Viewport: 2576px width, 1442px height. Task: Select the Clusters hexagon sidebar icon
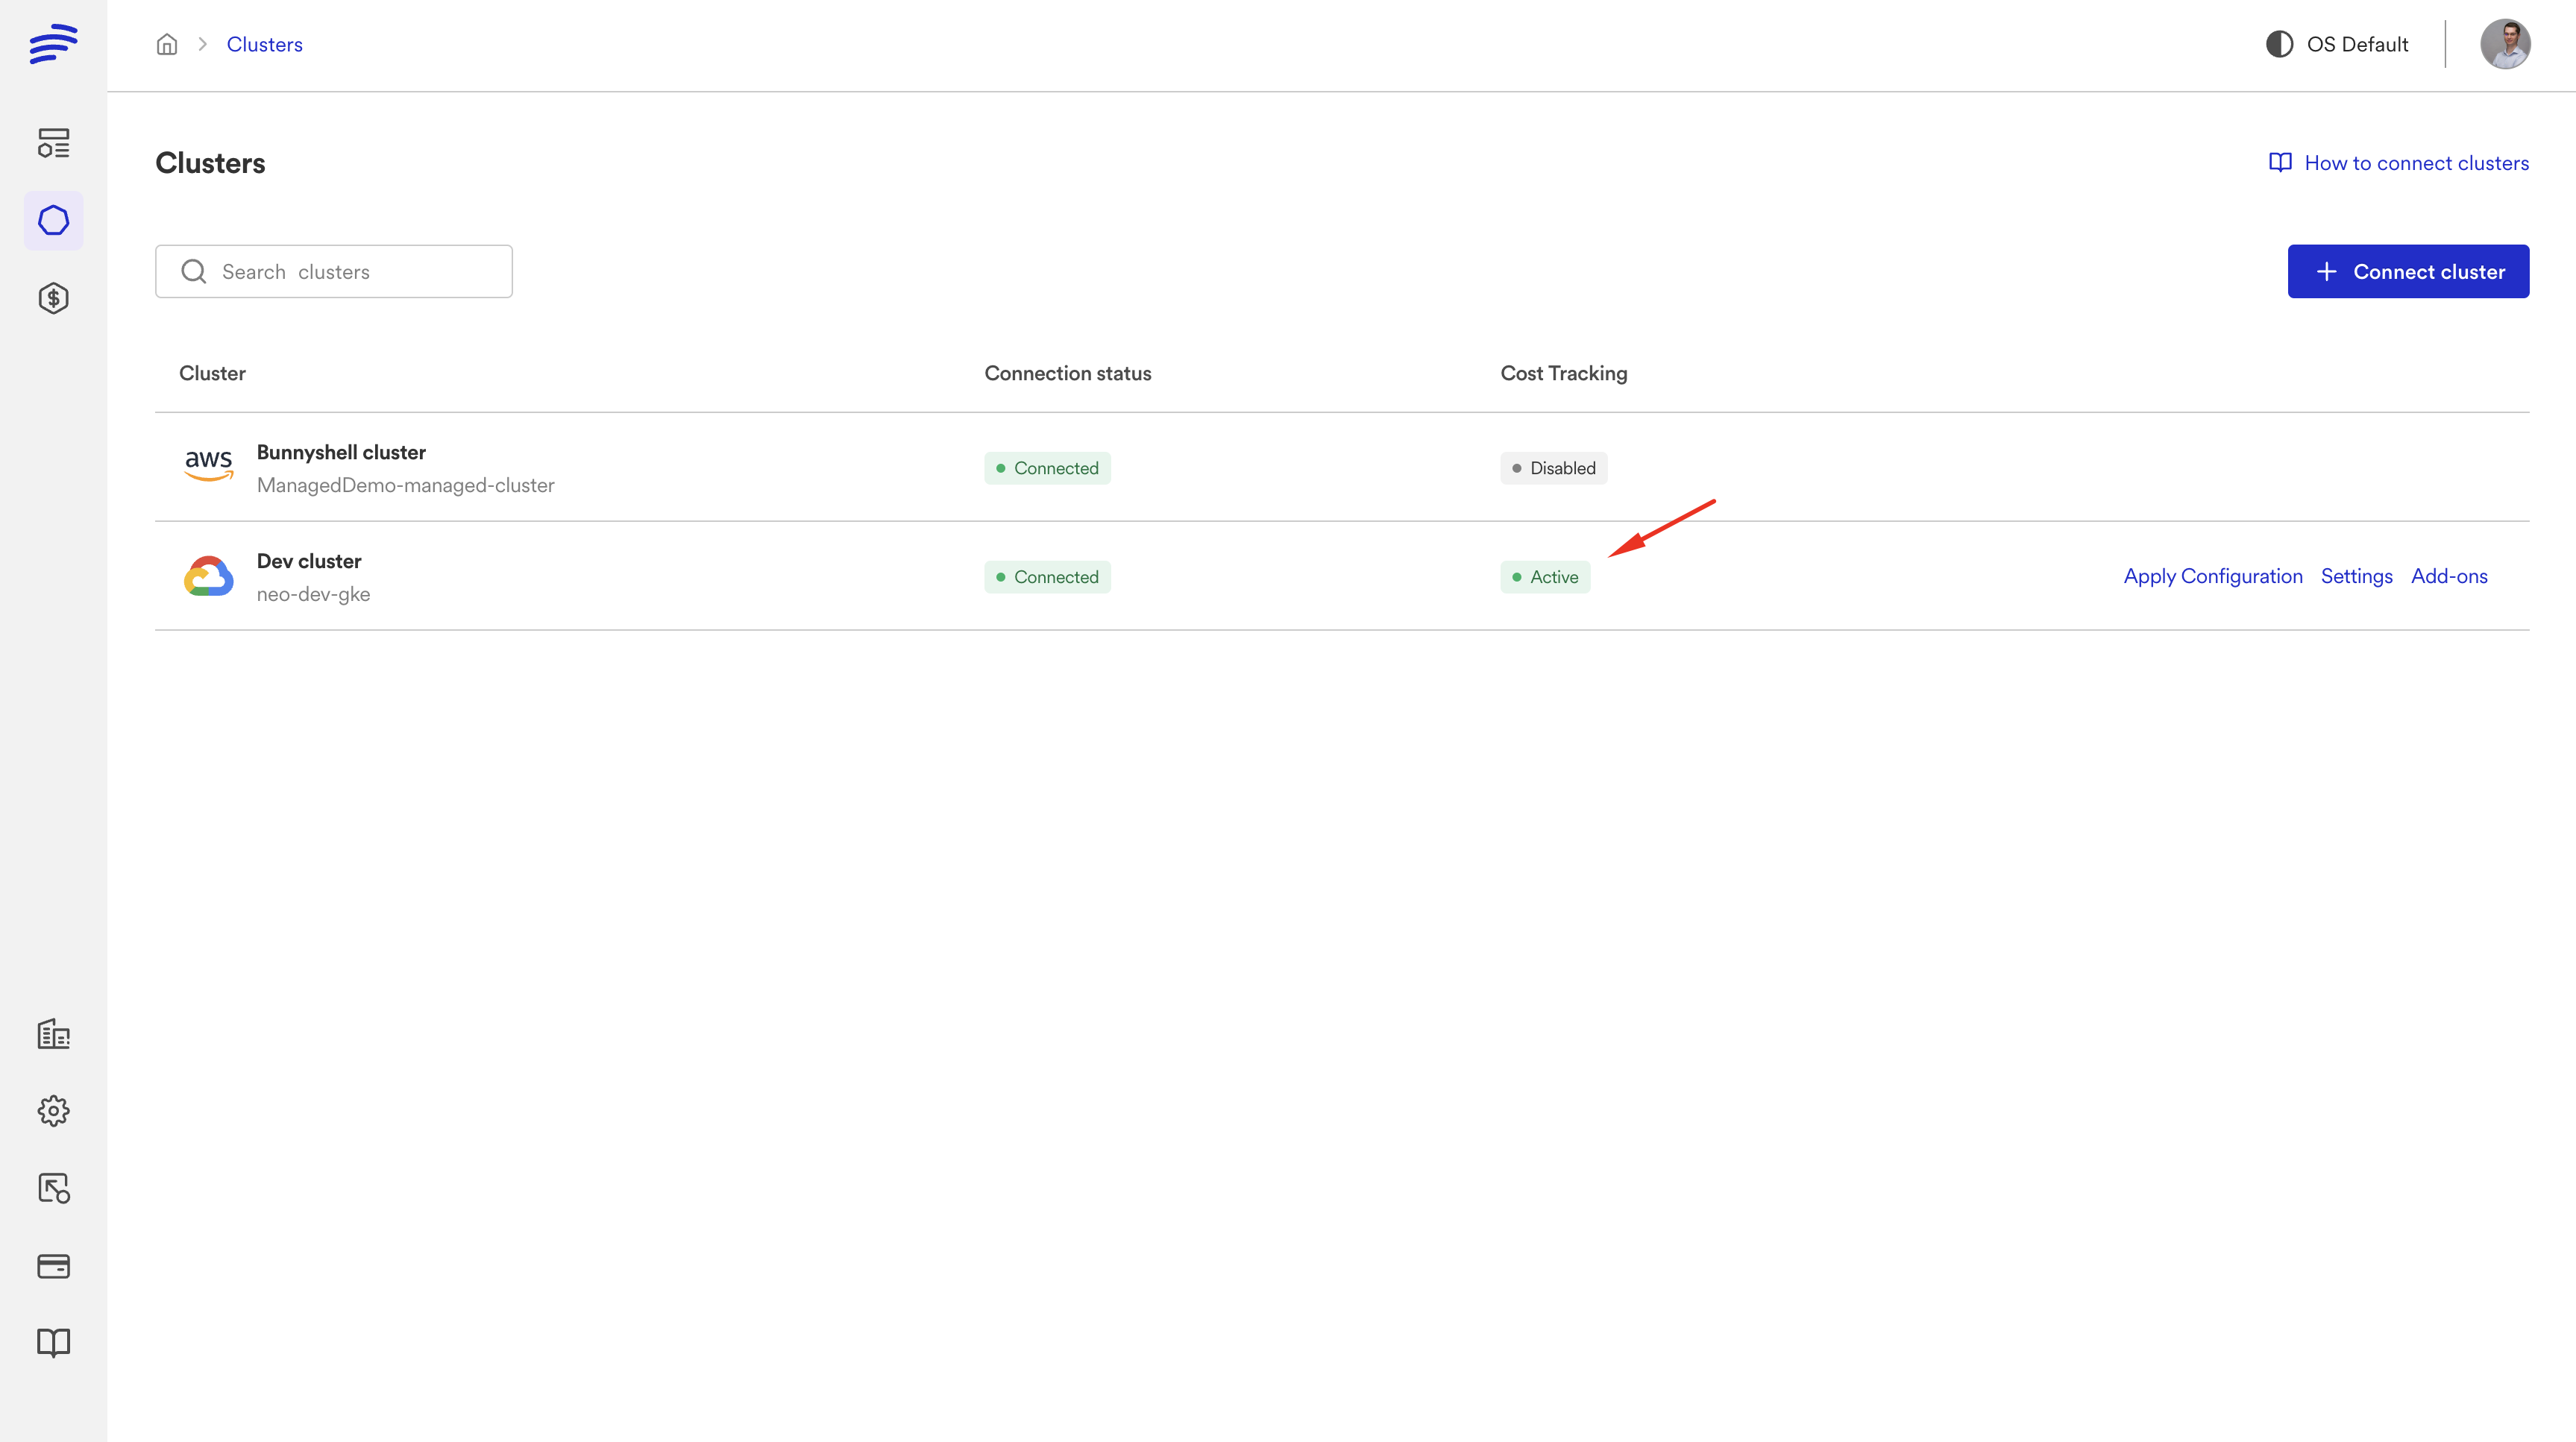pyautogui.click(x=53, y=221)
